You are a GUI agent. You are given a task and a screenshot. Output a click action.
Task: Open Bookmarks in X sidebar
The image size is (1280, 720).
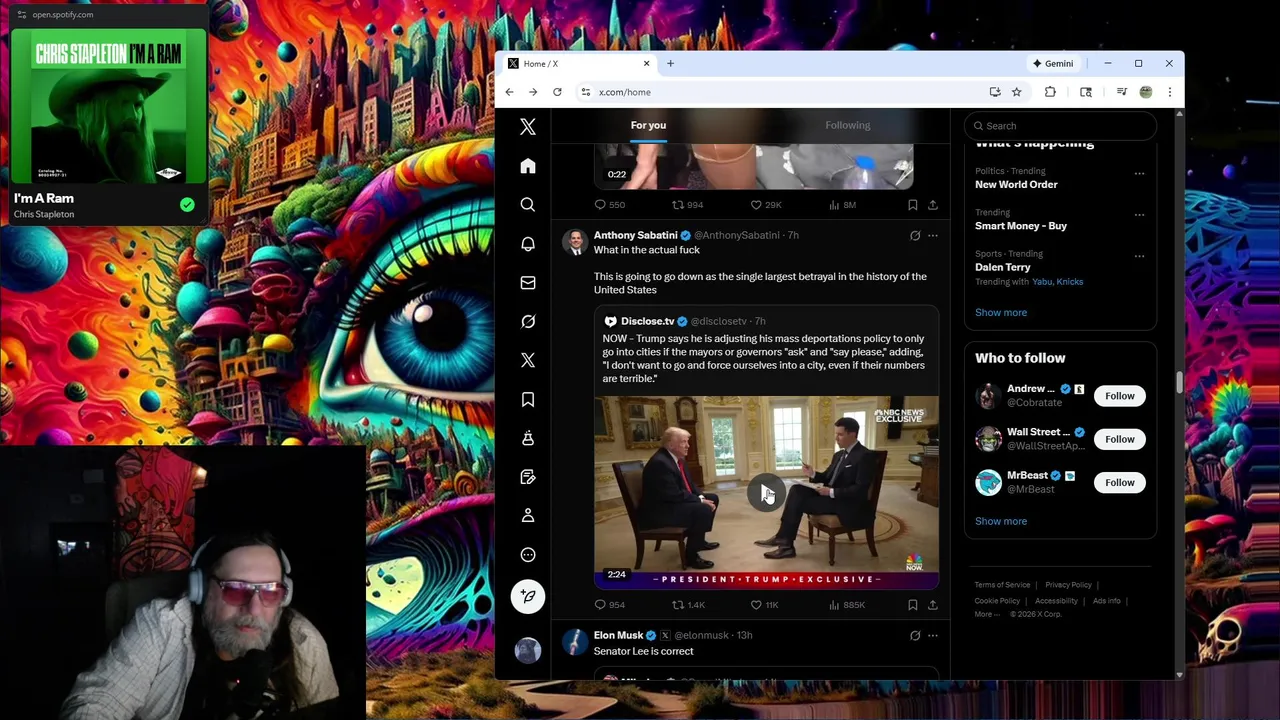click(528, 399)
